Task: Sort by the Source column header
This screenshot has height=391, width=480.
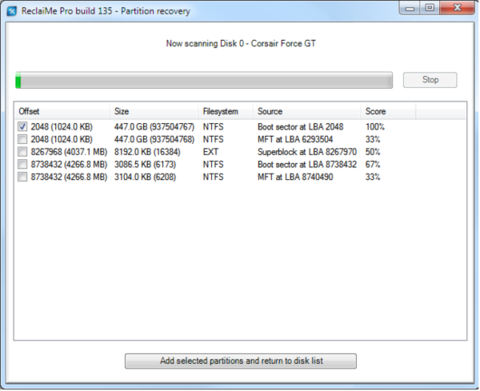Action: (307, 111)
